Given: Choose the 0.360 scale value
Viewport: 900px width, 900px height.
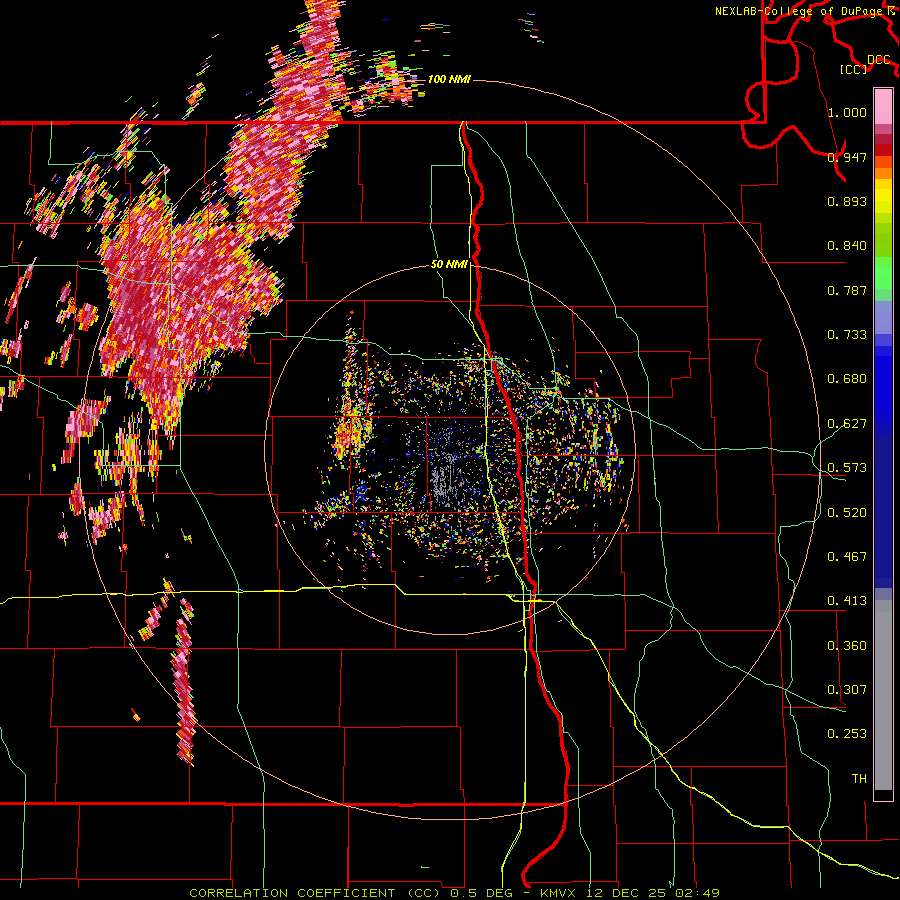Looking at the screenshot, I should [847, 646].
